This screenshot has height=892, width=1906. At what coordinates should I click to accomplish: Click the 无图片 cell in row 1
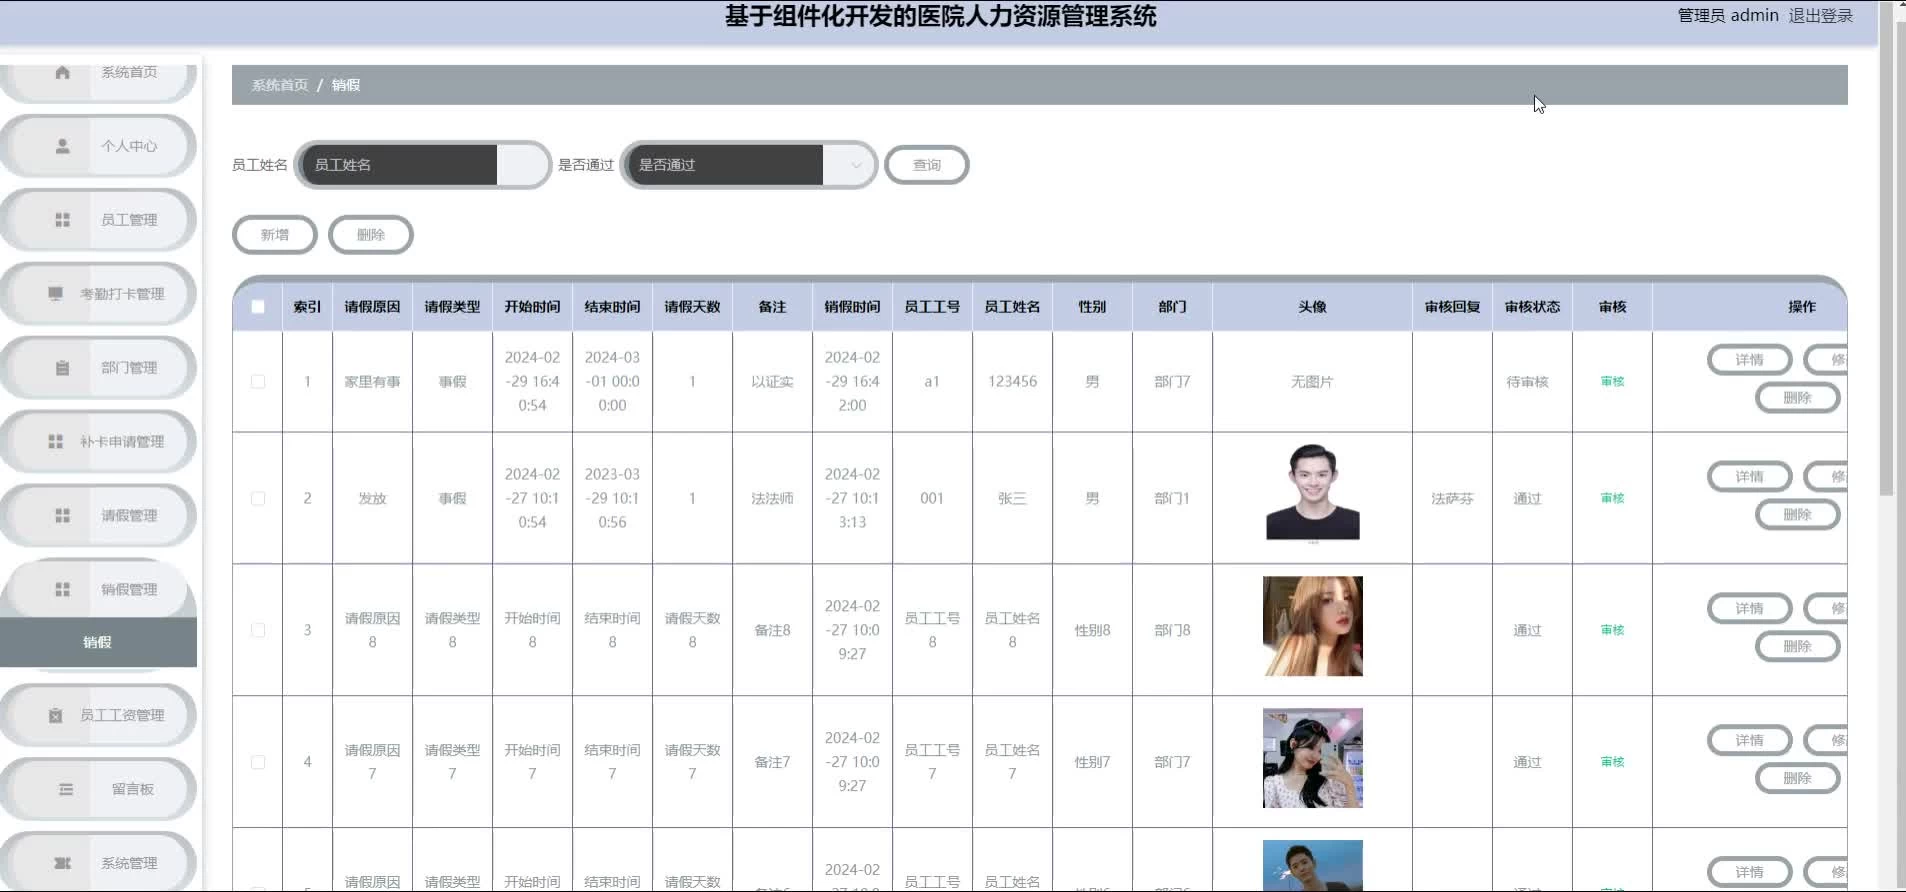(x=1312, y=382)
